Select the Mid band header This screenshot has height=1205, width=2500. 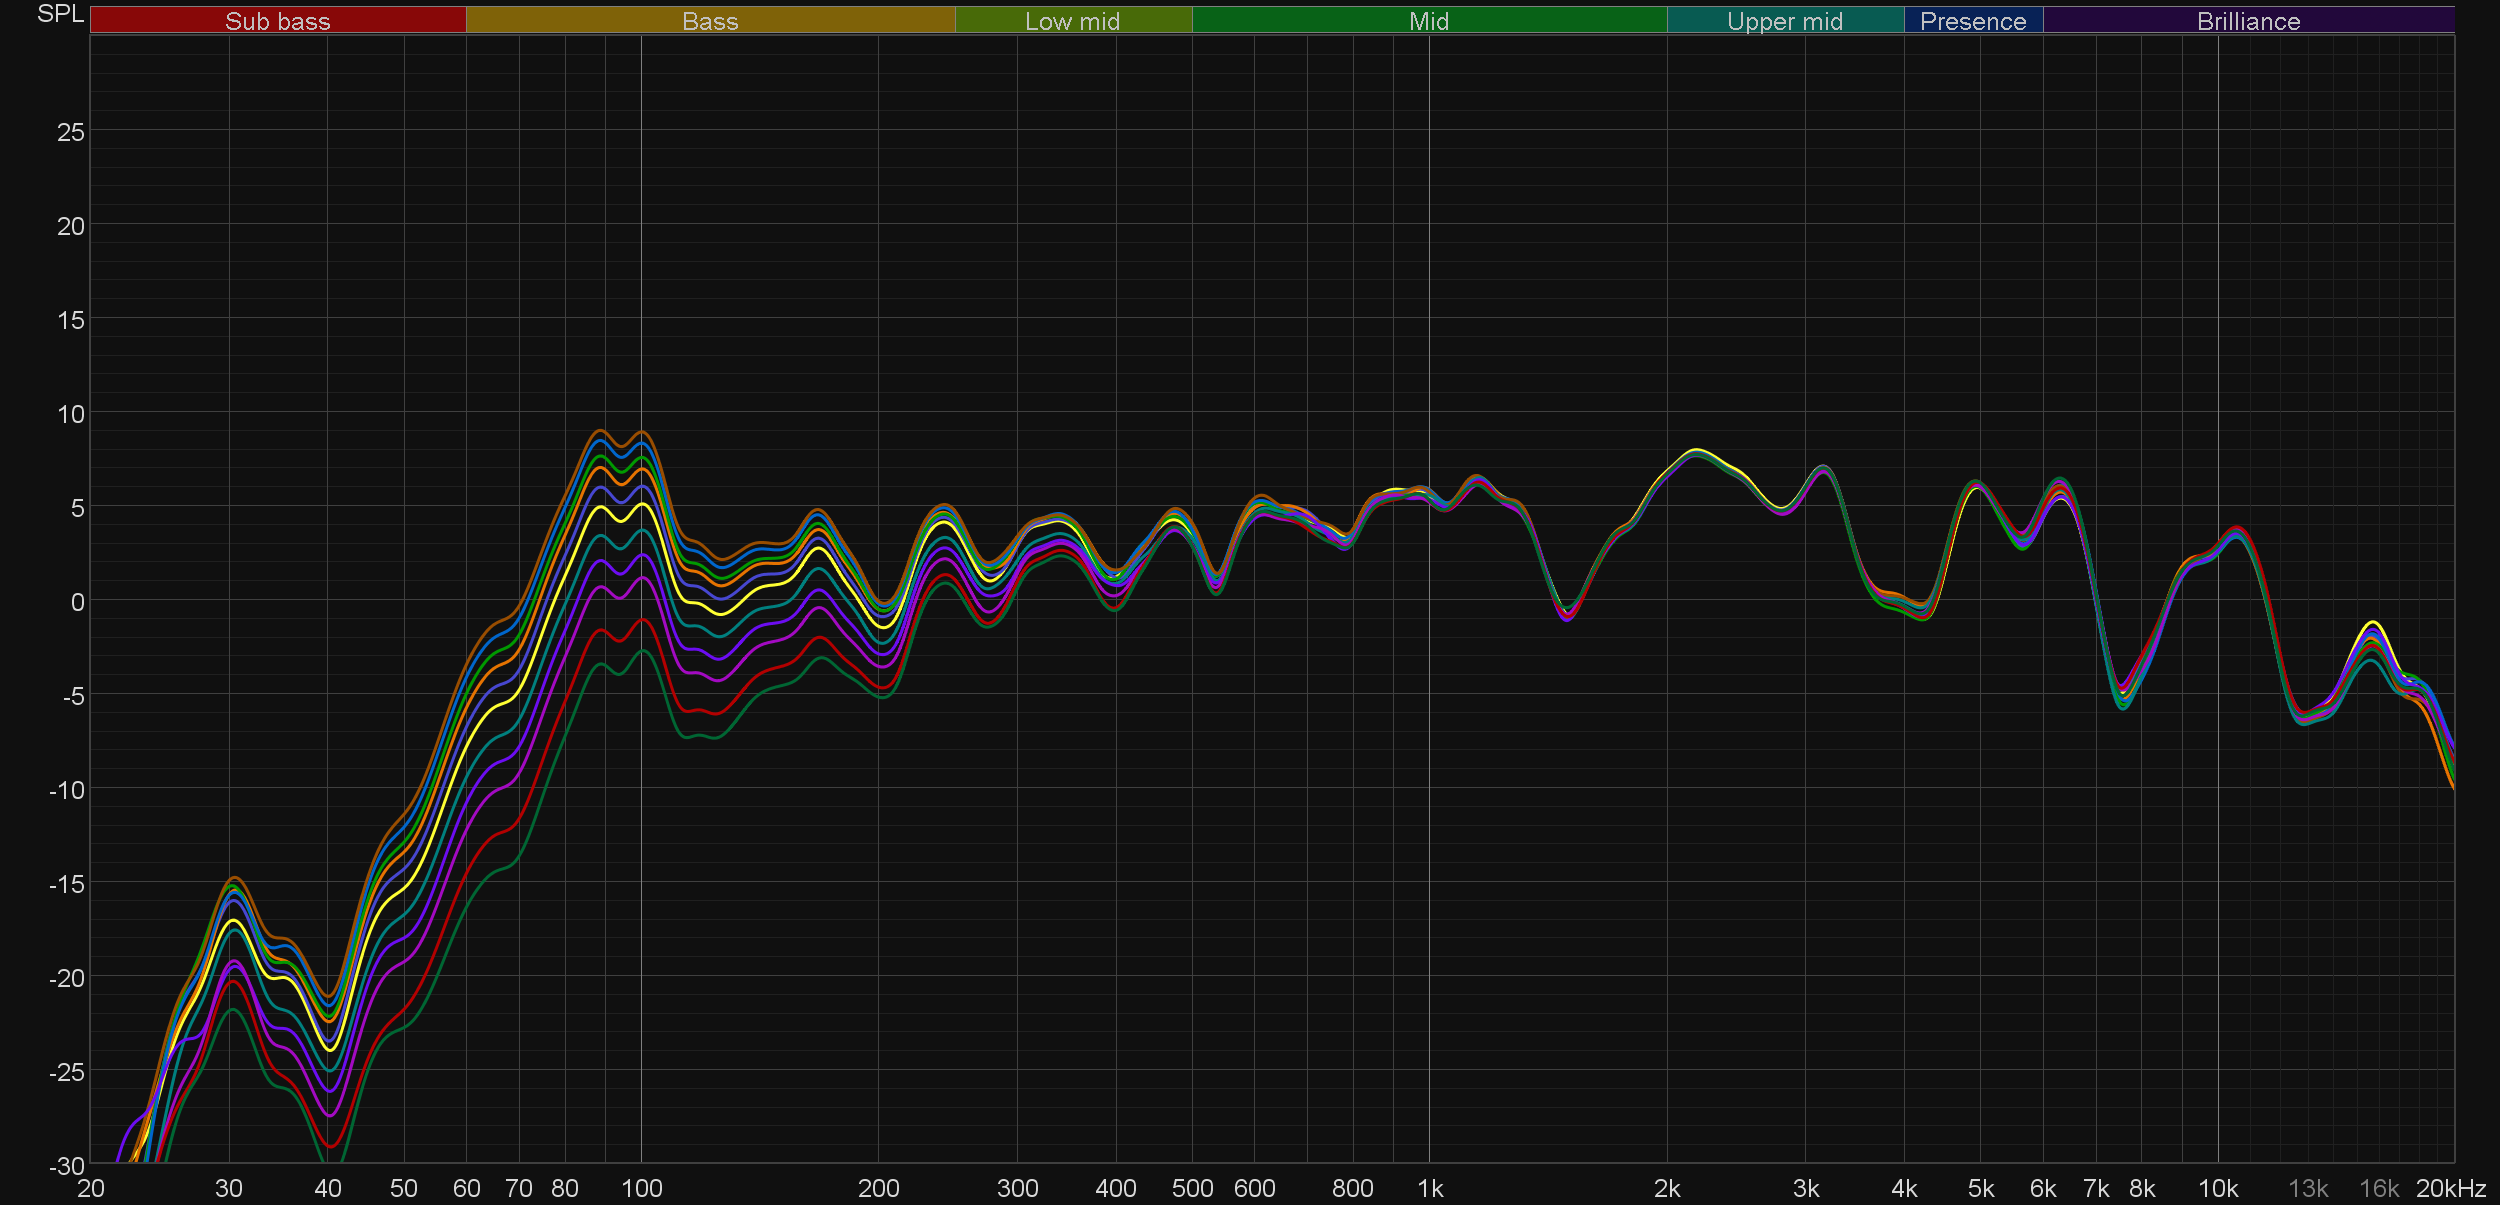pyautogui.click(x=1429, y=21)
